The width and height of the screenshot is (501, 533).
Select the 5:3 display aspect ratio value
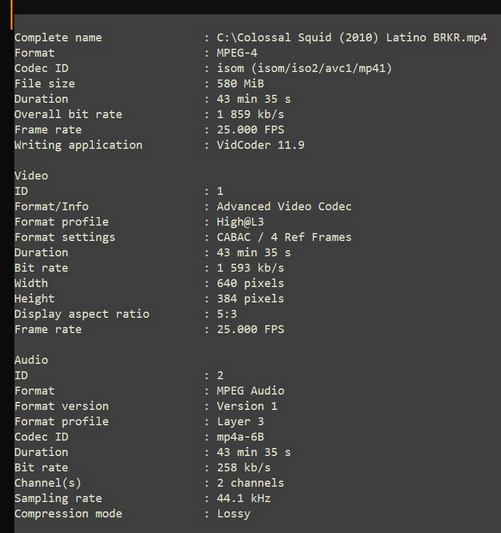pyautogui.click(x=227, y=314)
